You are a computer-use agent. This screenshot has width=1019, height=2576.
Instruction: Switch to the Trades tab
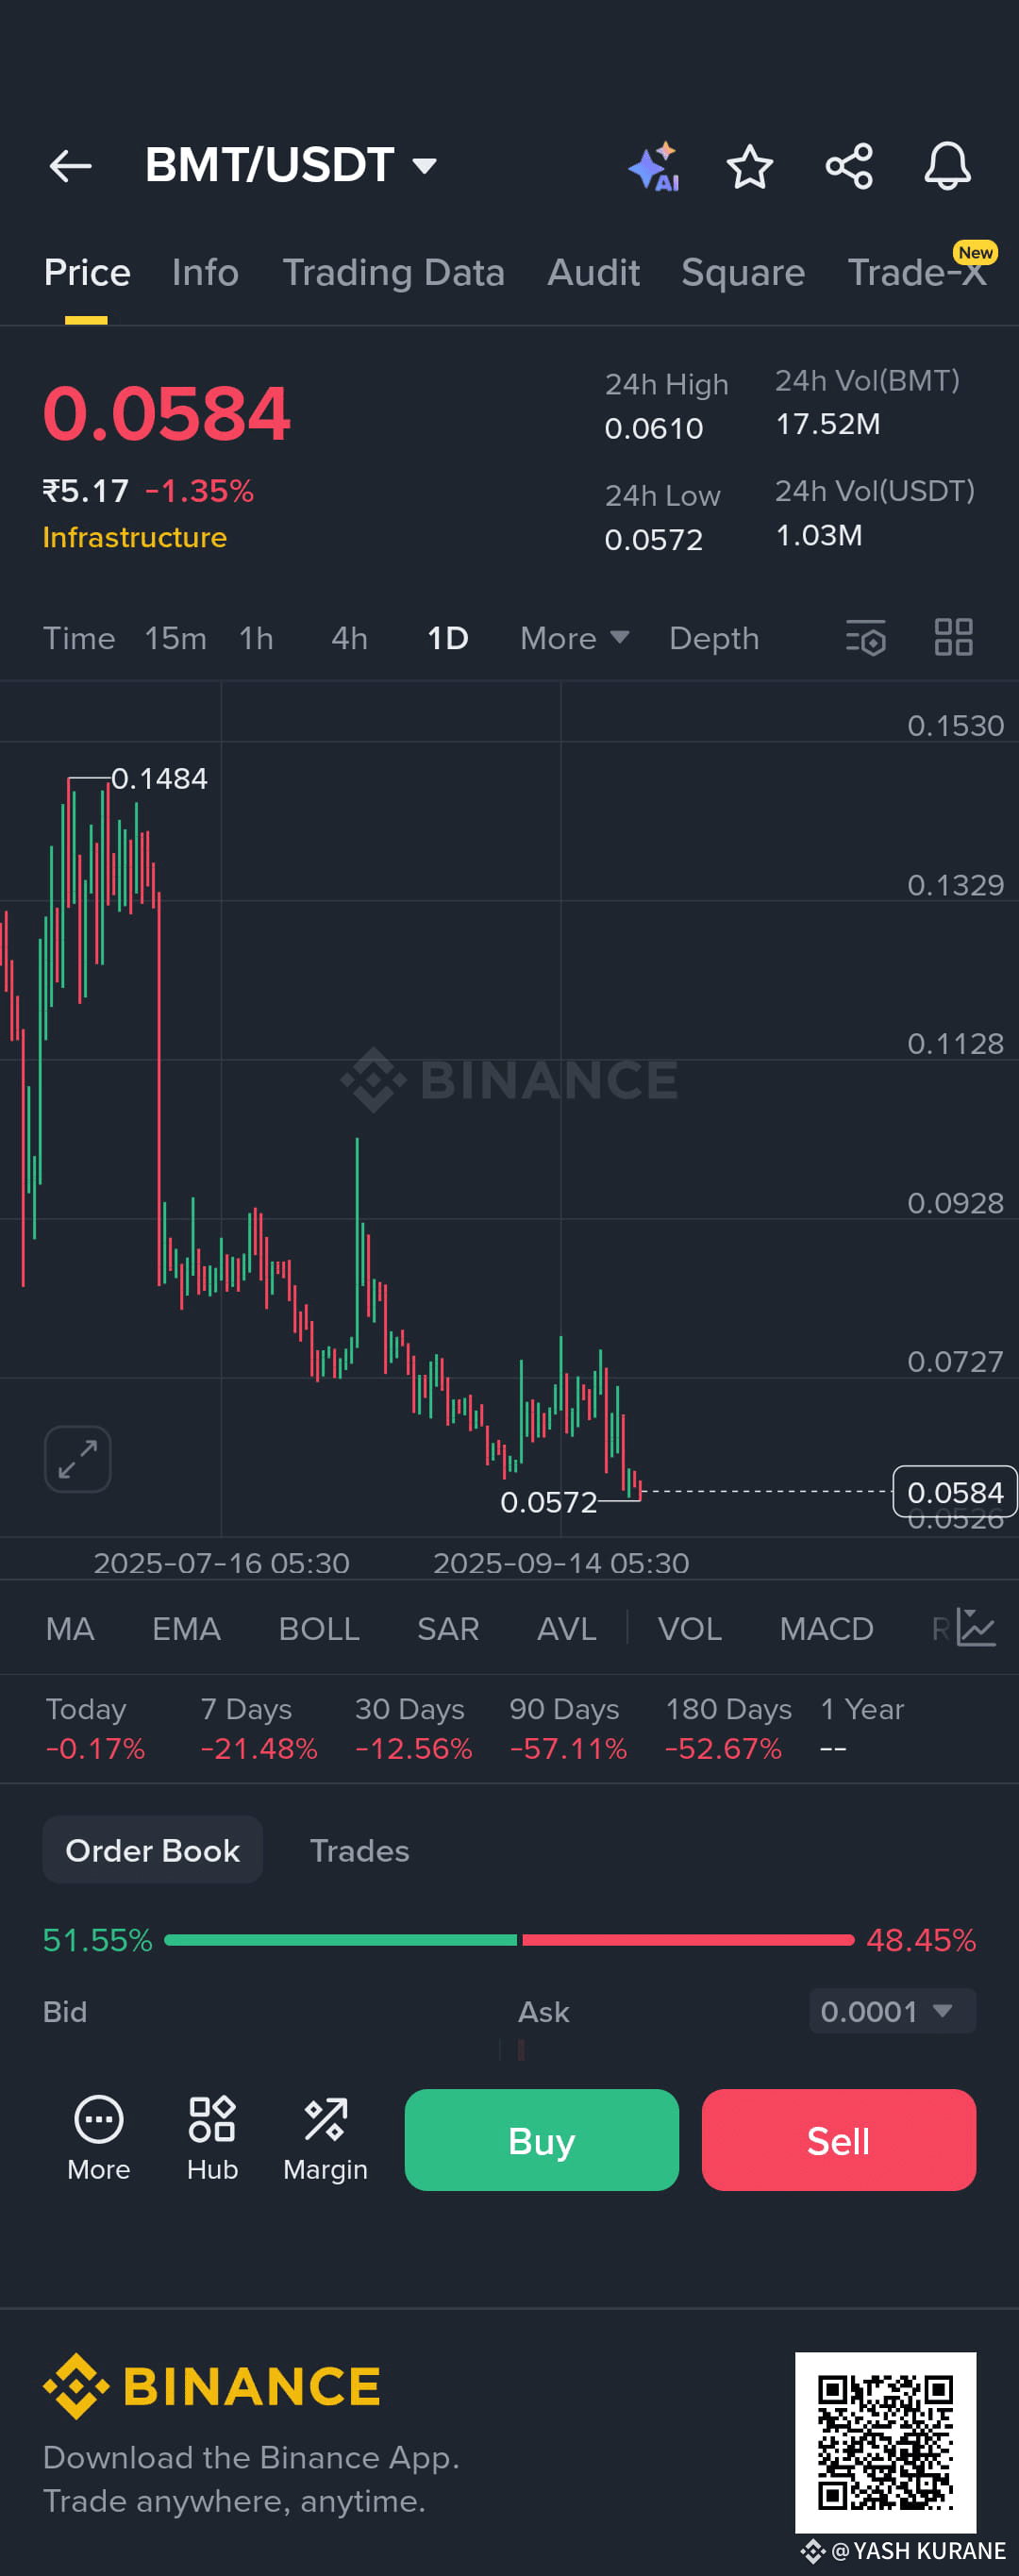click(x=359, y=1850)
